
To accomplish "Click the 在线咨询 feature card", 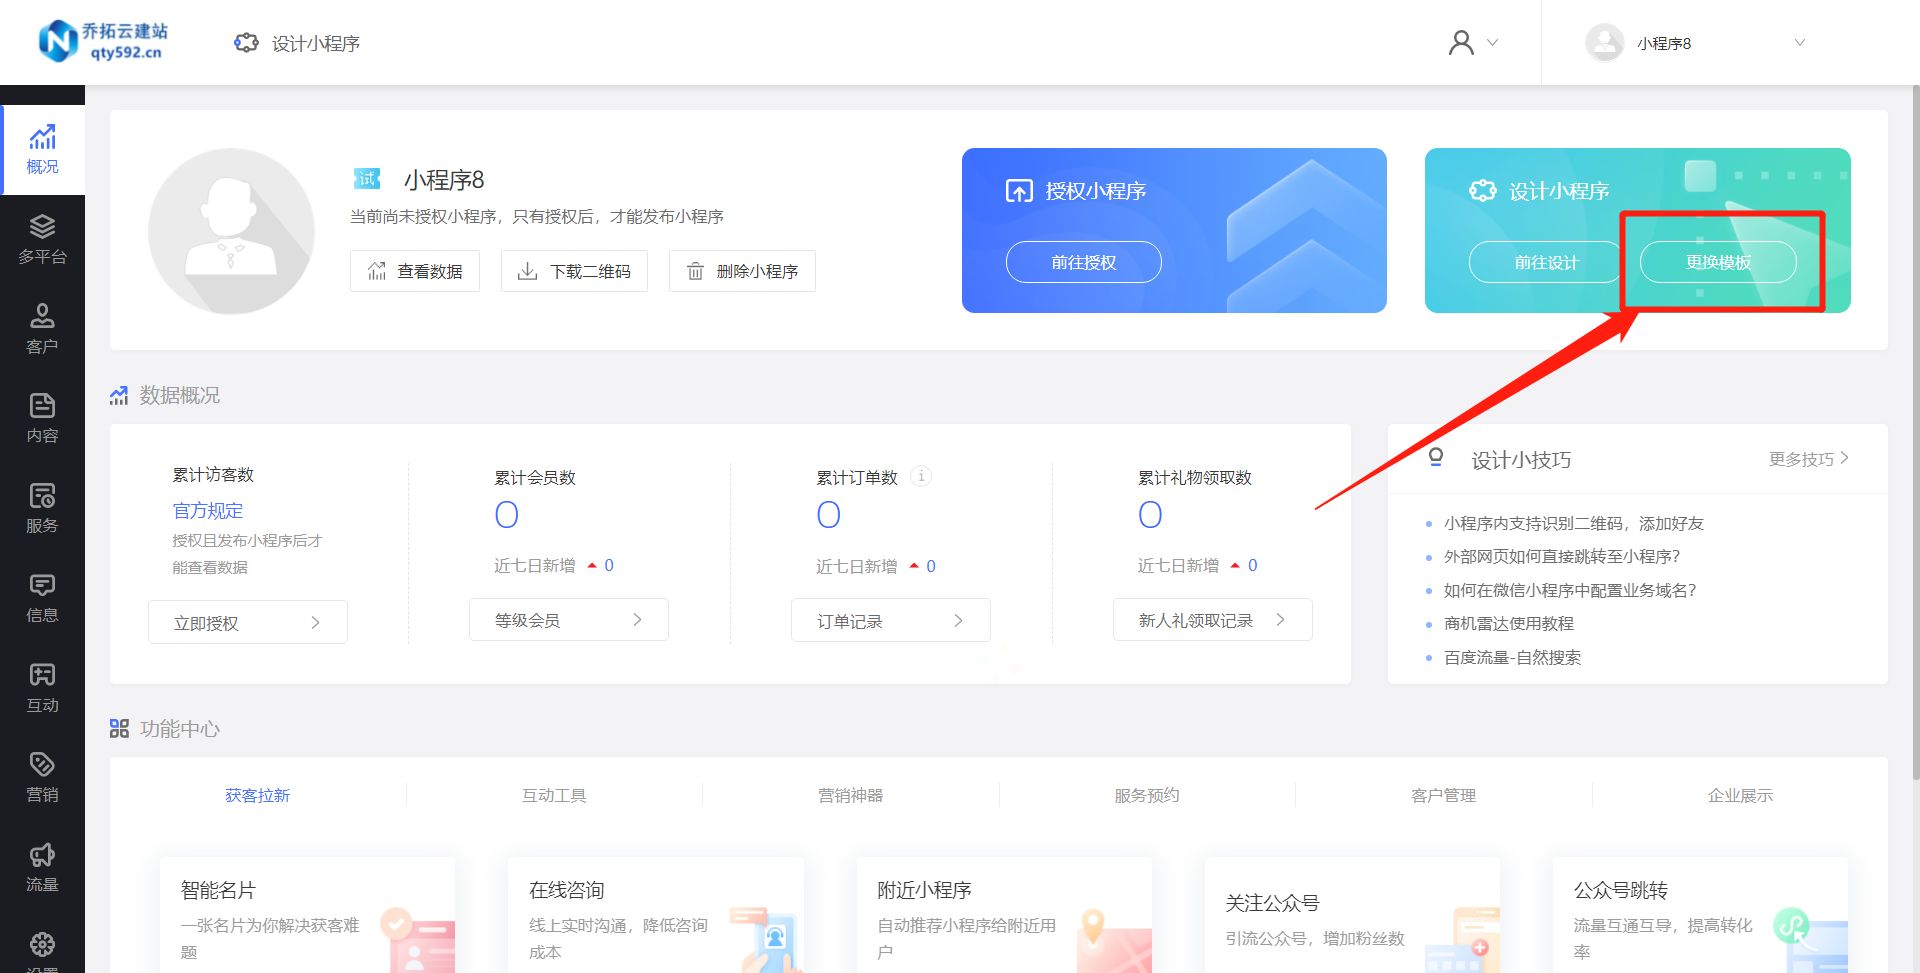I will point(655,915).
